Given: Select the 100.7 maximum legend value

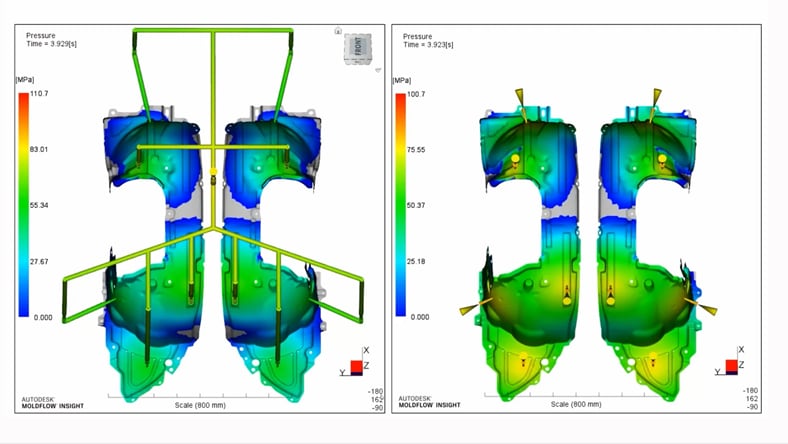Looking at the screenshot, I should click(416, 94).
